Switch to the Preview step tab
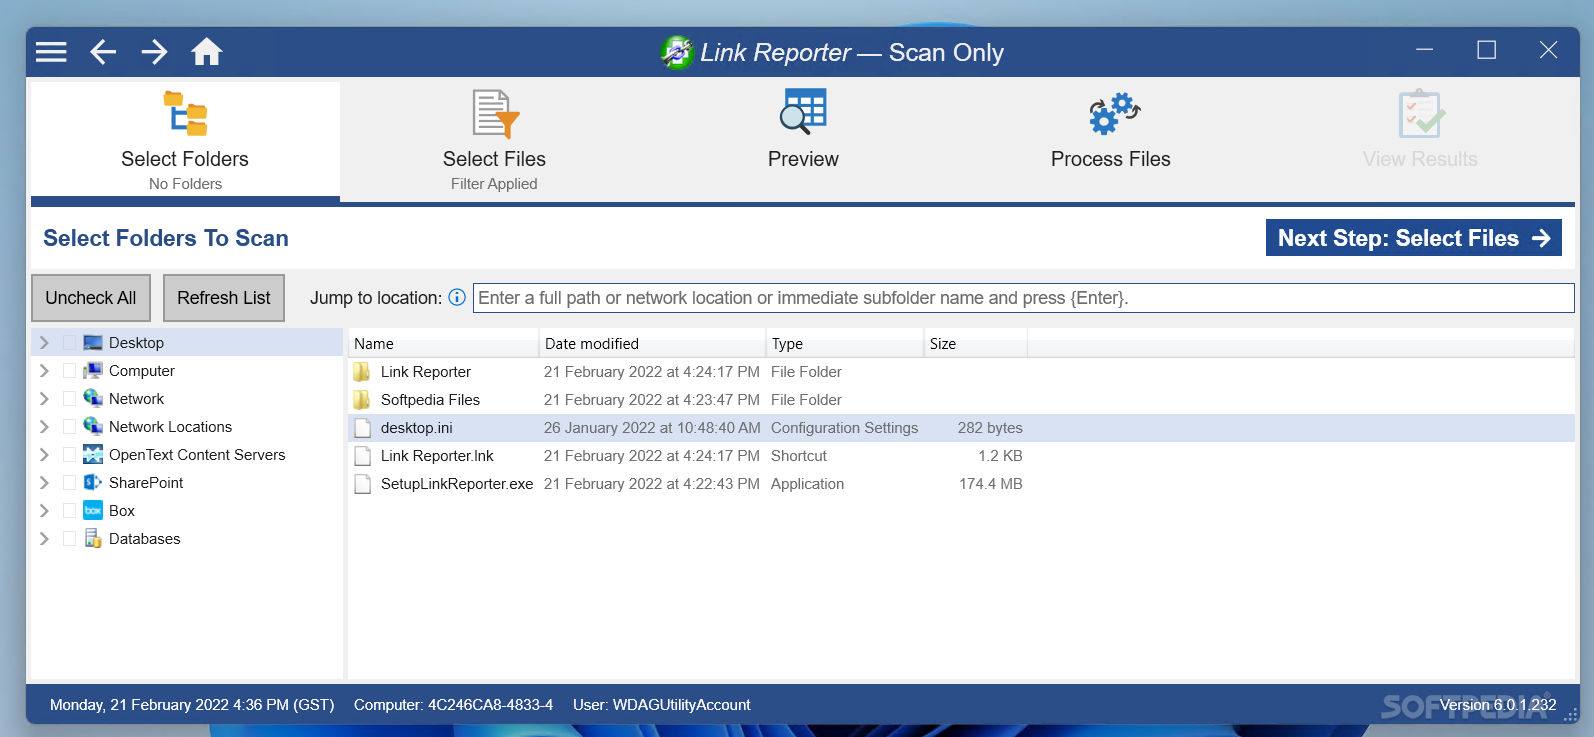The image size is (1594, 737). (803, 141)
